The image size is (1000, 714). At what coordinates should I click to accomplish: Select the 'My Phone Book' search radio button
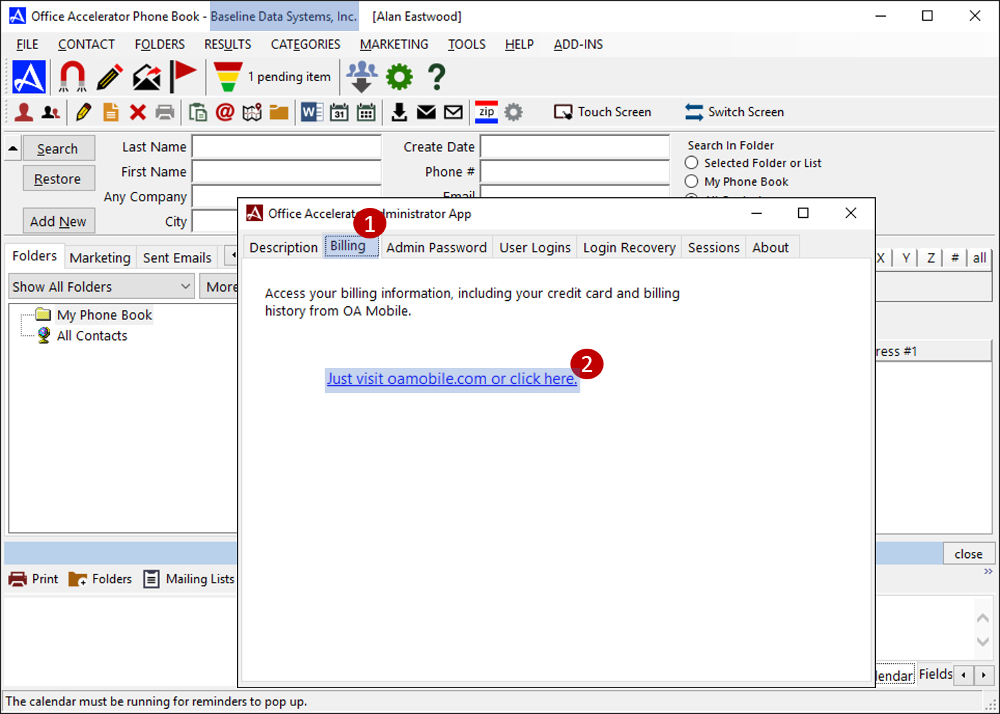[x=691, y=182]
